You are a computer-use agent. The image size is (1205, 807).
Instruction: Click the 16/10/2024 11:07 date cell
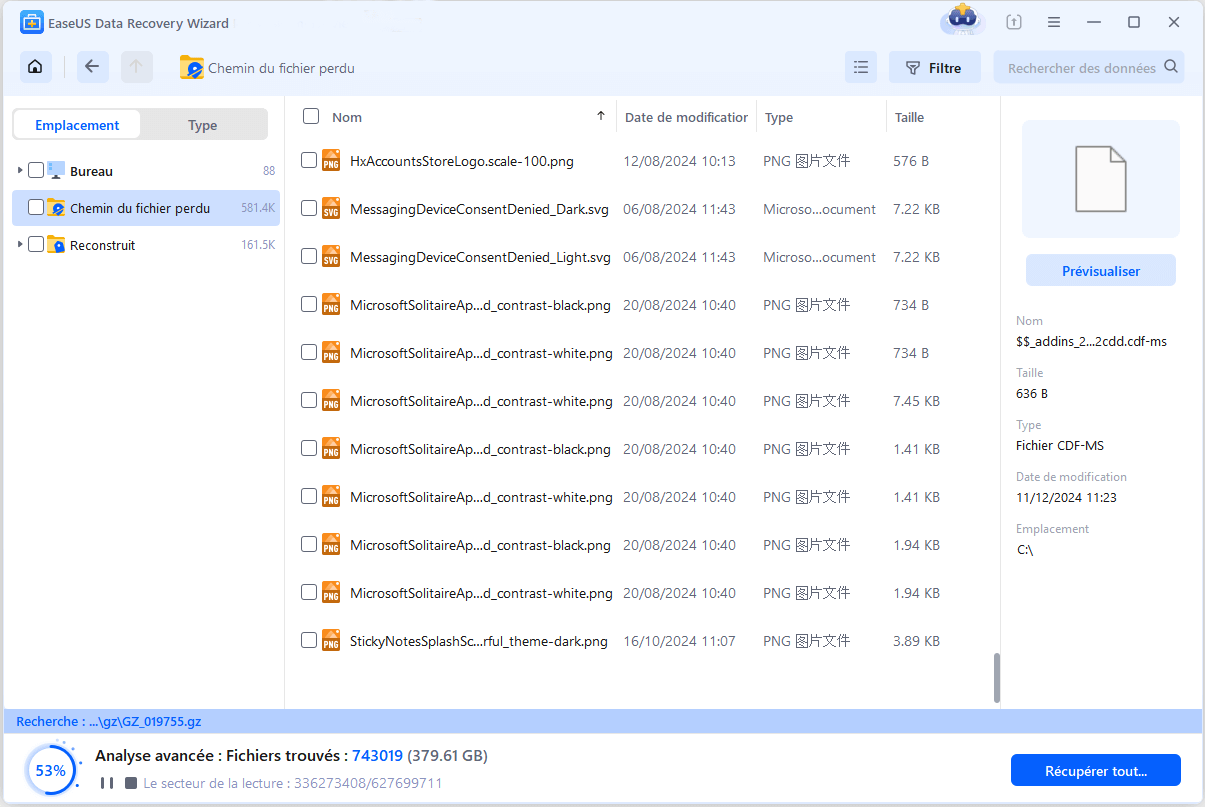pyautogui.click(x=679, y=641)
